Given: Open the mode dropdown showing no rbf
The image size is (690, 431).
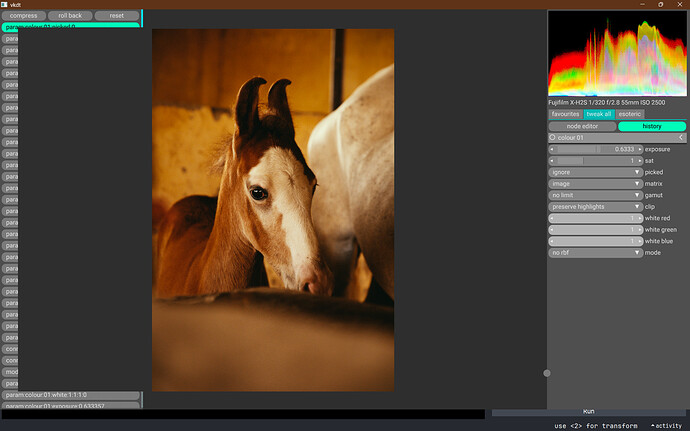Looking at the screenshot, I should coord(595,253).
